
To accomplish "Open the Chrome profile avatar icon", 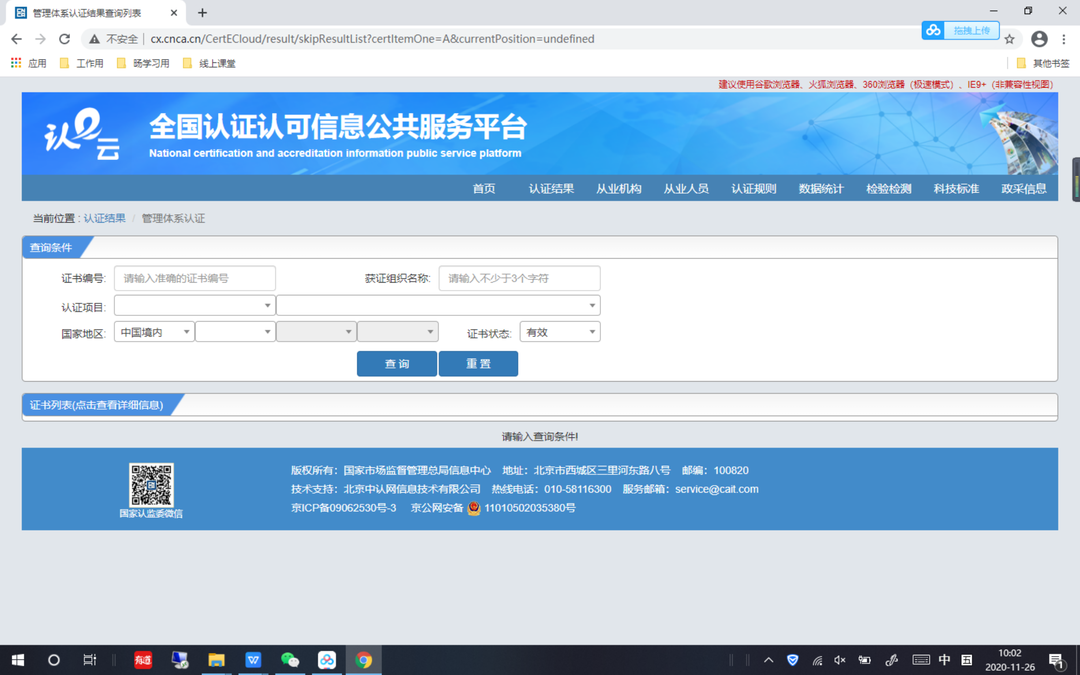I will pyautogui.click(x=1039, y=39).
